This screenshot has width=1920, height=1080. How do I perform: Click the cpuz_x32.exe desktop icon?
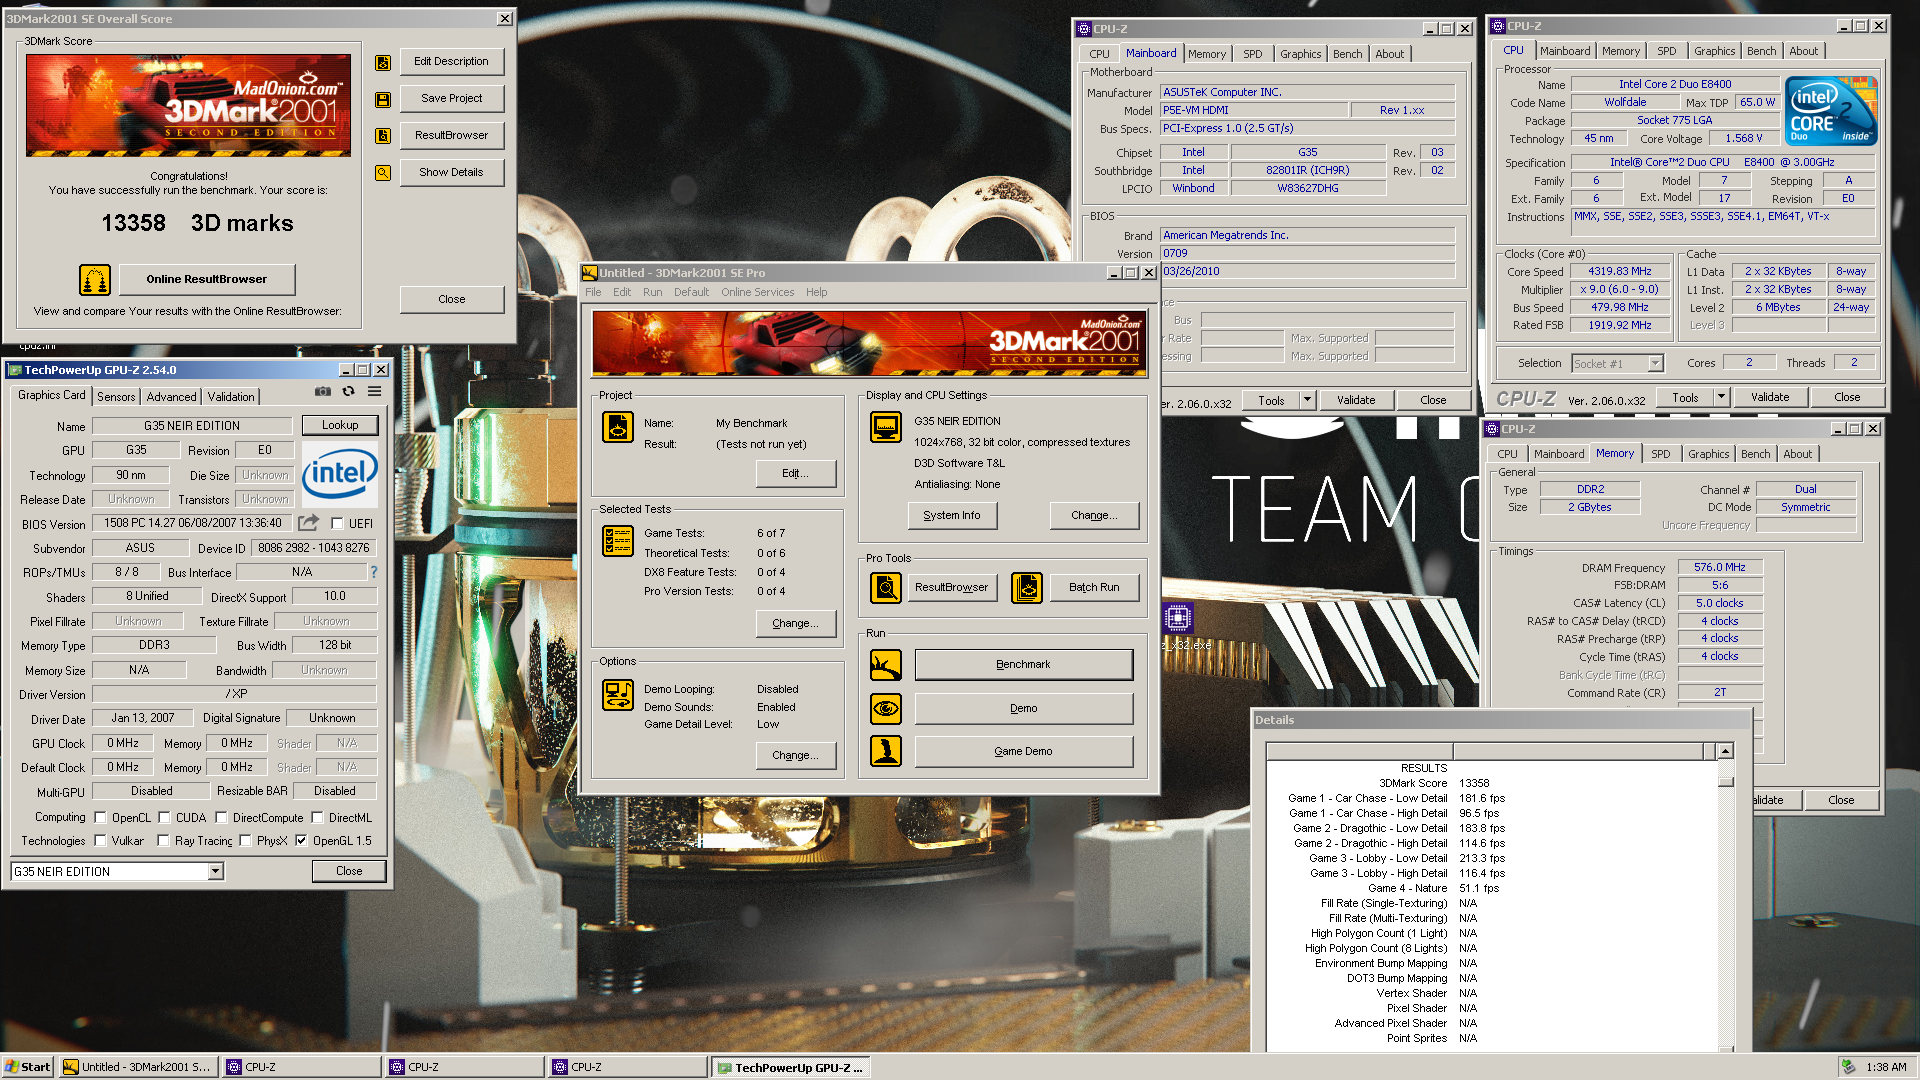(1177, 618)
